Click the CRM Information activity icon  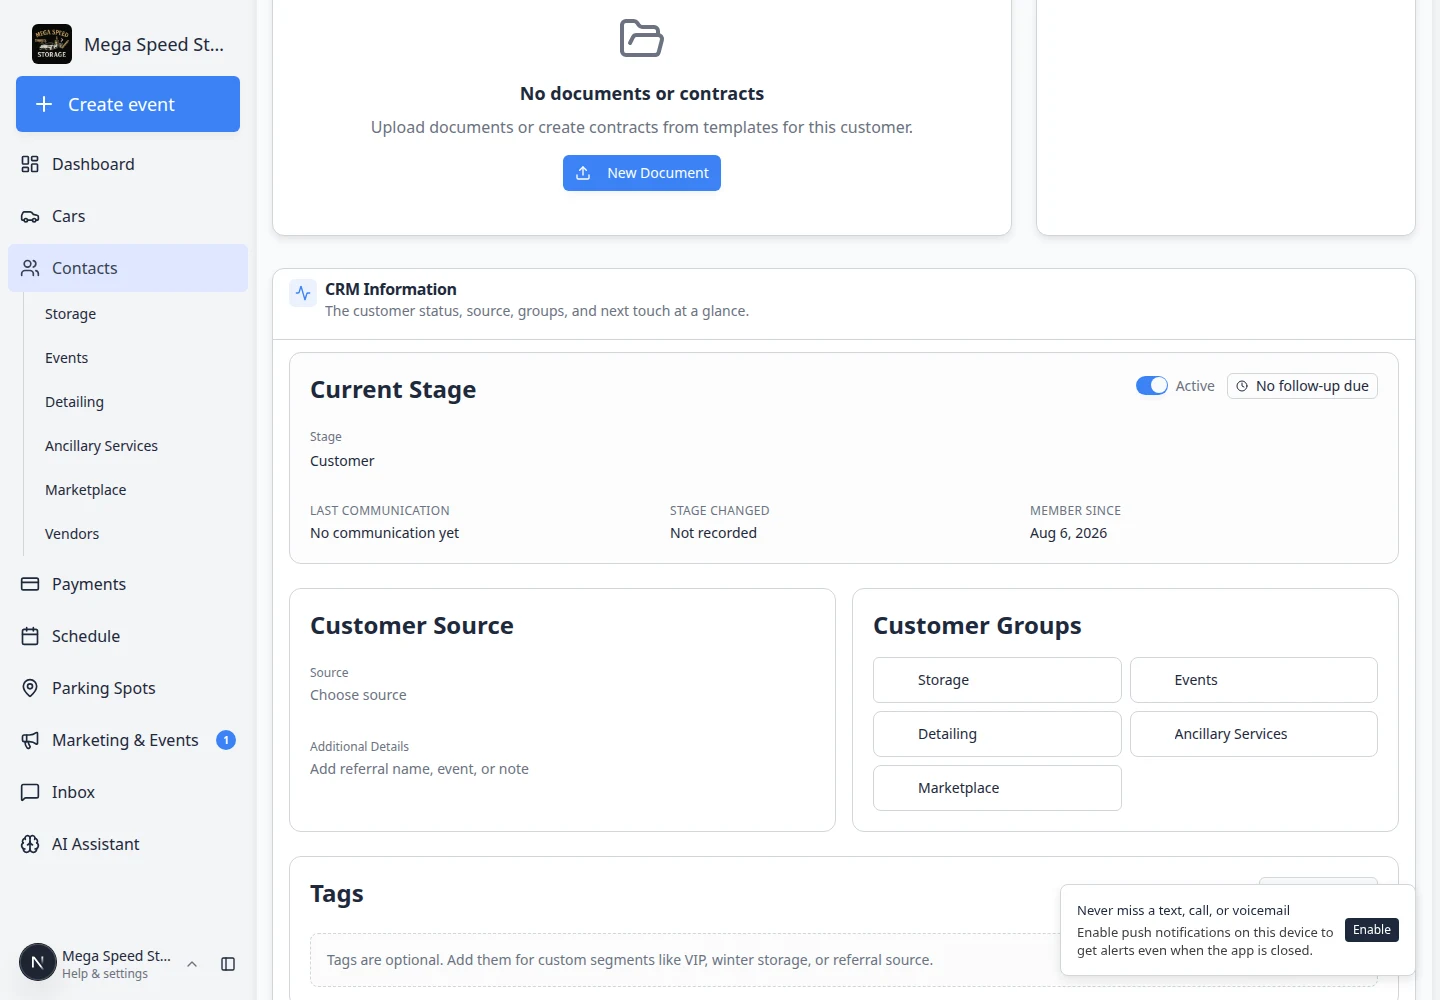[303, 294]
